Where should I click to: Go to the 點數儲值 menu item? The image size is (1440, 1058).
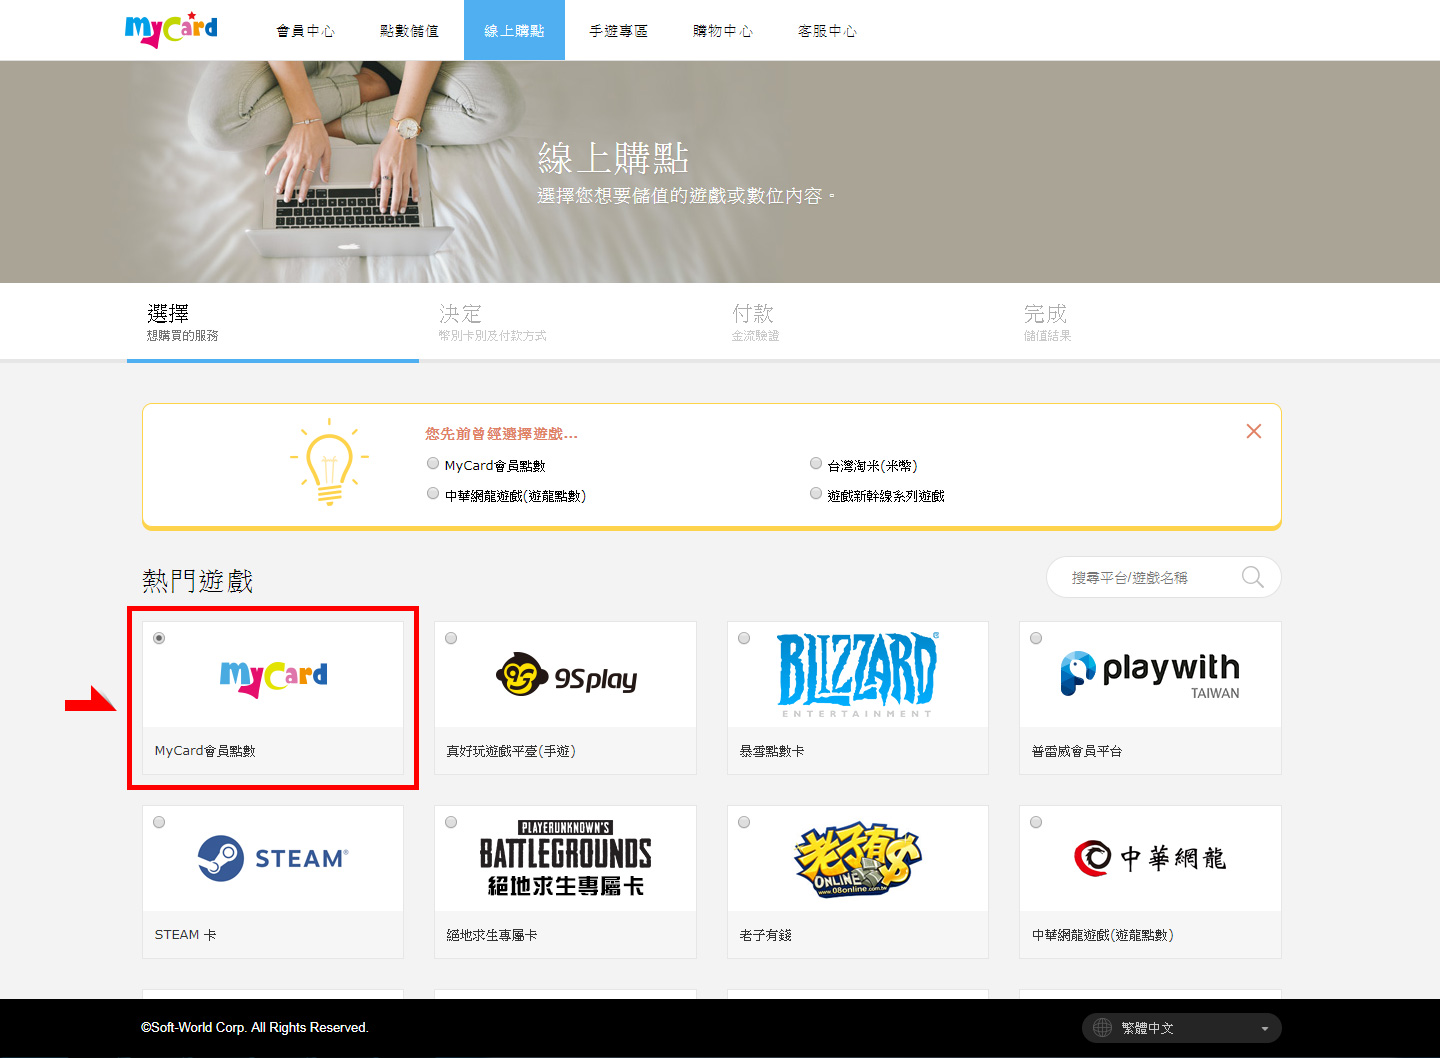[x=409, y=31]
